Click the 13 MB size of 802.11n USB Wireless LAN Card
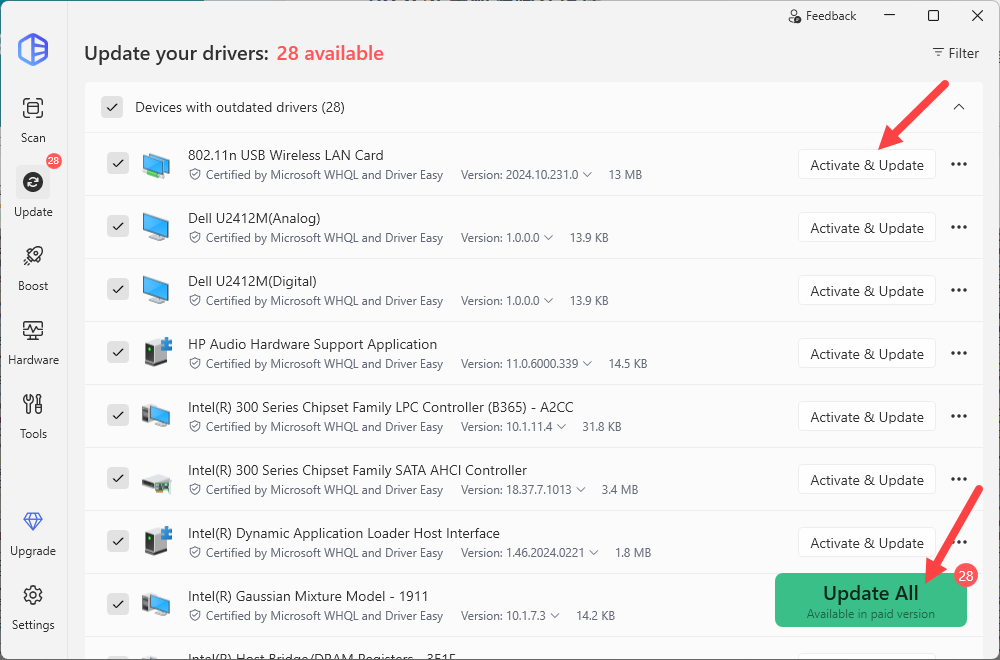Image resolution: width=1000 pixels, height=660 pixels. click(x=625, y=175)
